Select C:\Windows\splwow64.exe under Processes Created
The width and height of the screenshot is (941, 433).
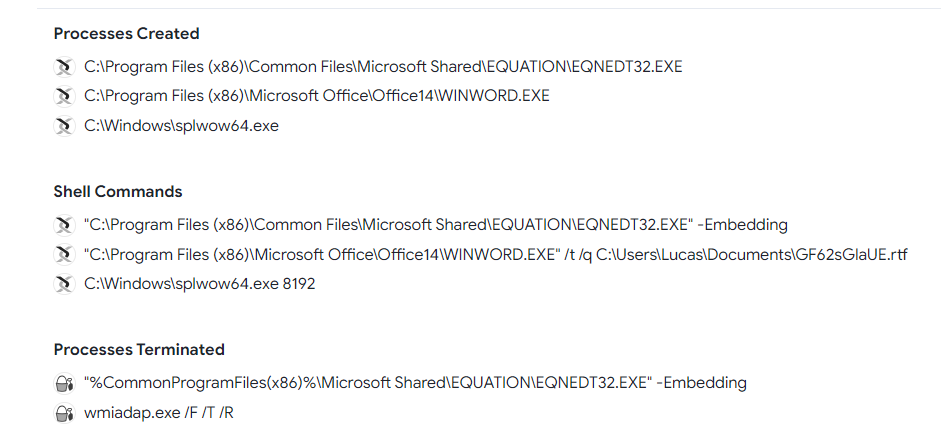pos(181,126)
